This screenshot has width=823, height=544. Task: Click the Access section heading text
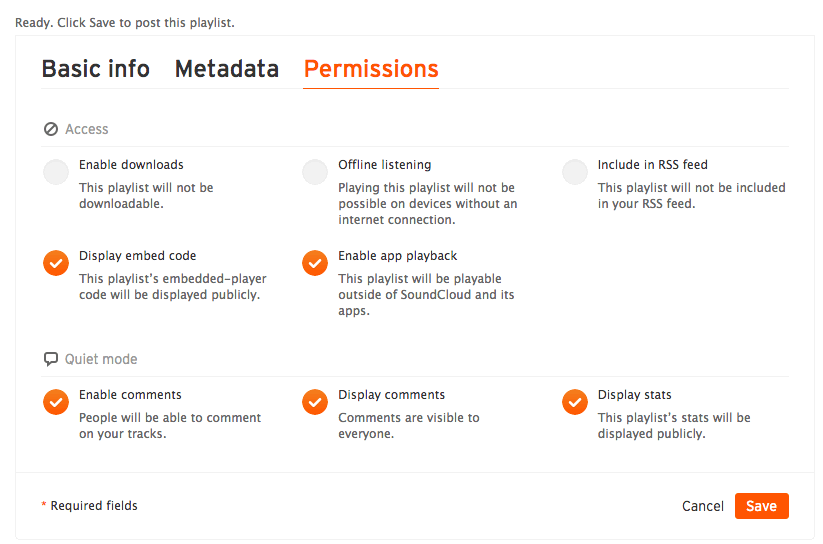[x=87, y=129]
